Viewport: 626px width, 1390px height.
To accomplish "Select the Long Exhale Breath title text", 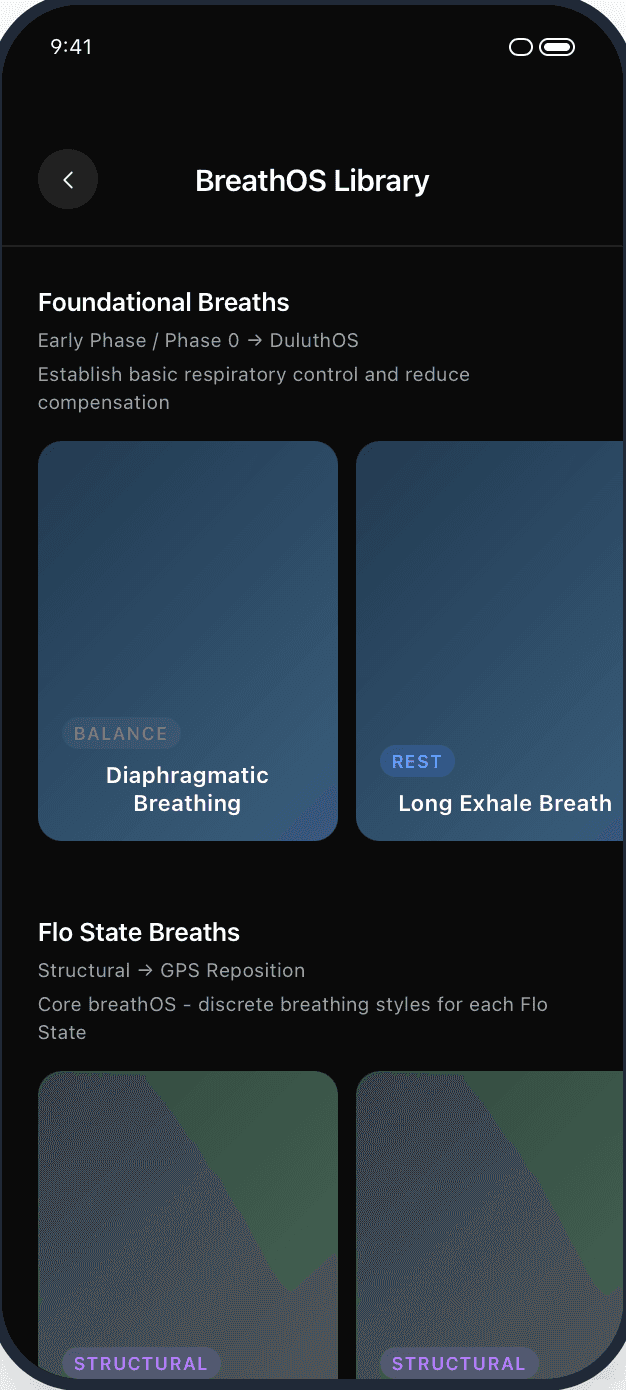I will point(505,803).
